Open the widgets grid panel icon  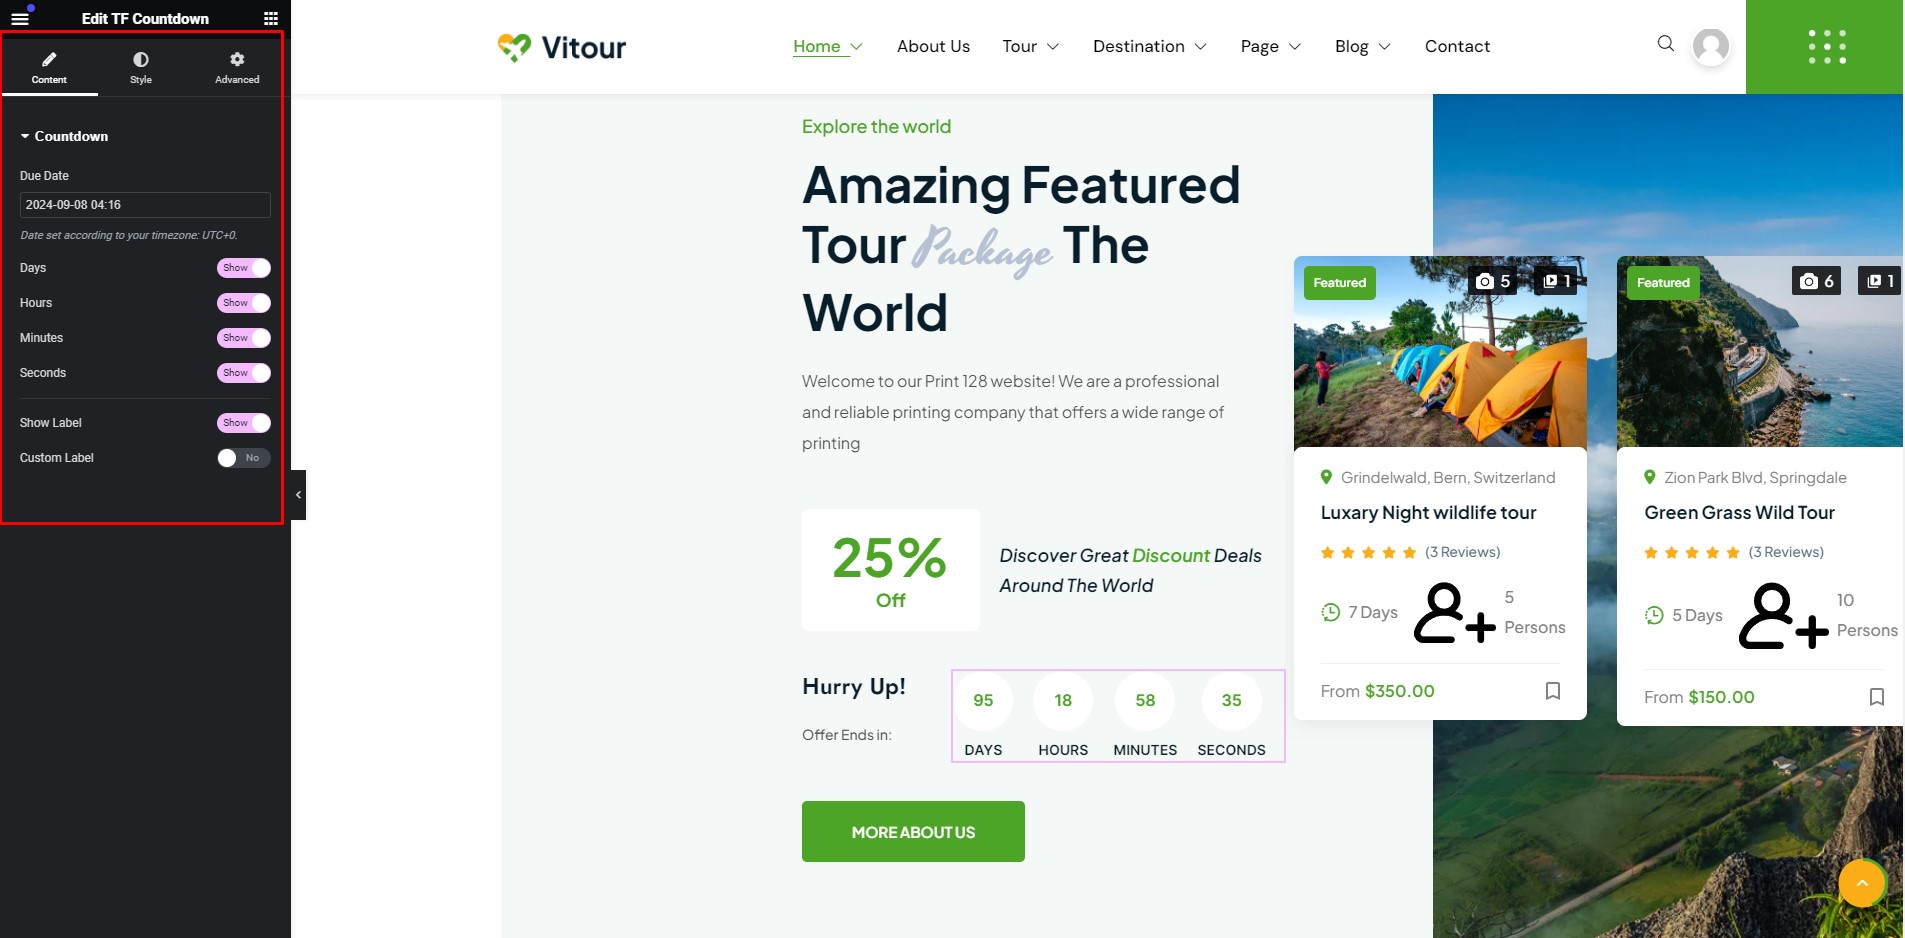(x=271, y=18)
